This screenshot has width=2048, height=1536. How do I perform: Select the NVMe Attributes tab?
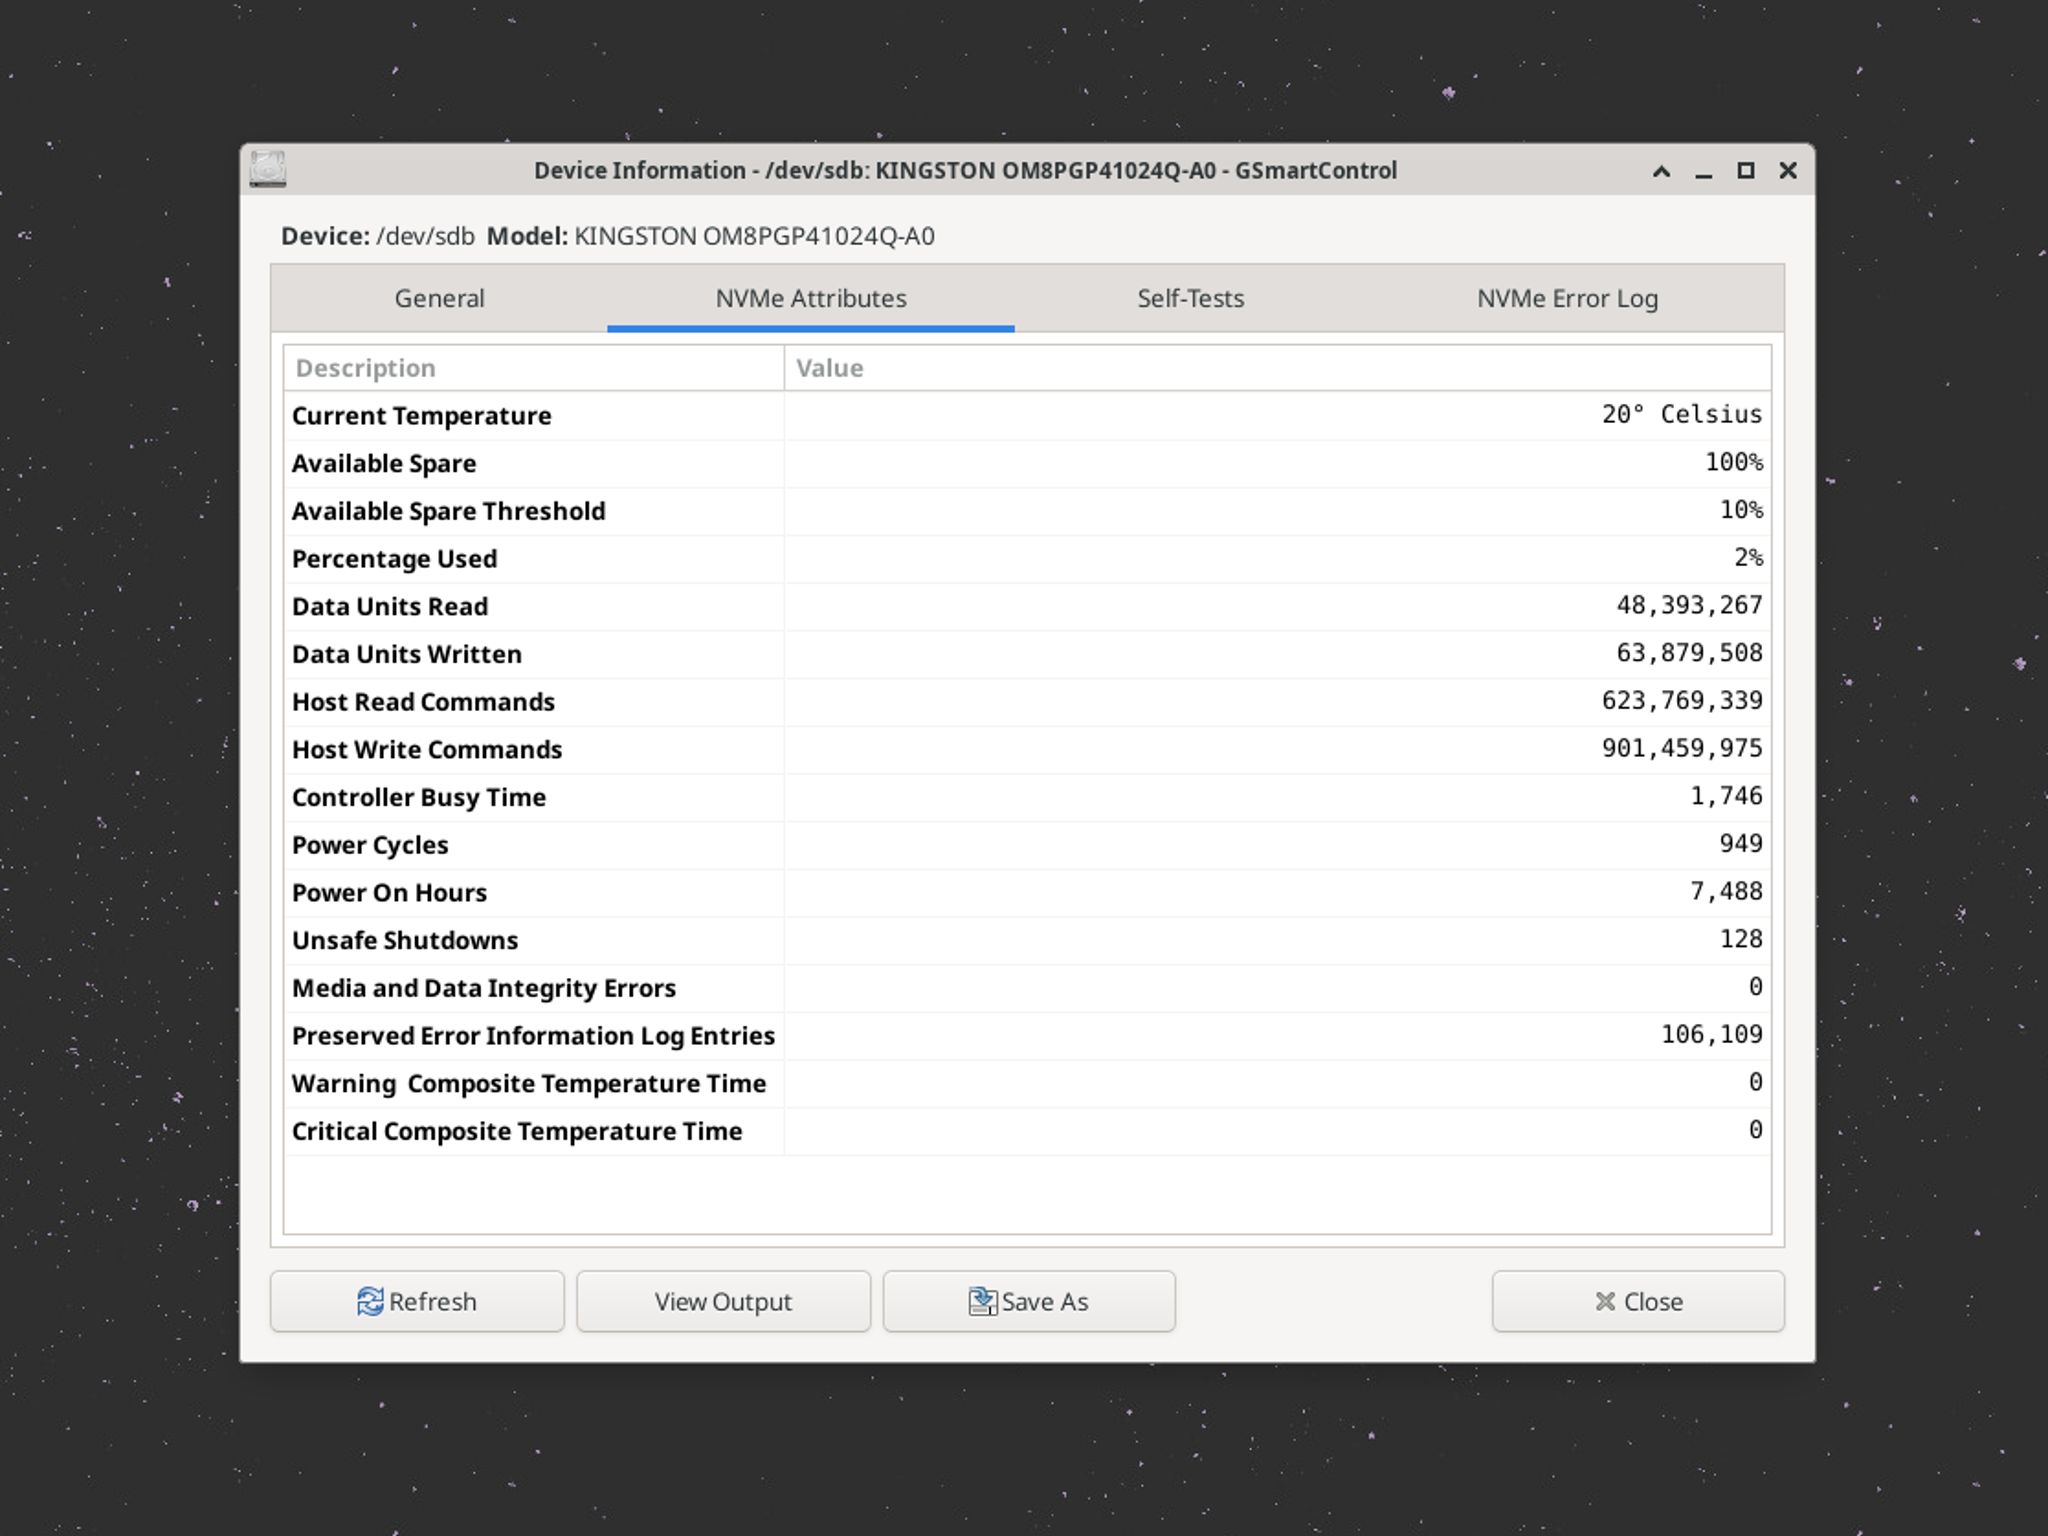click(811, 298)
